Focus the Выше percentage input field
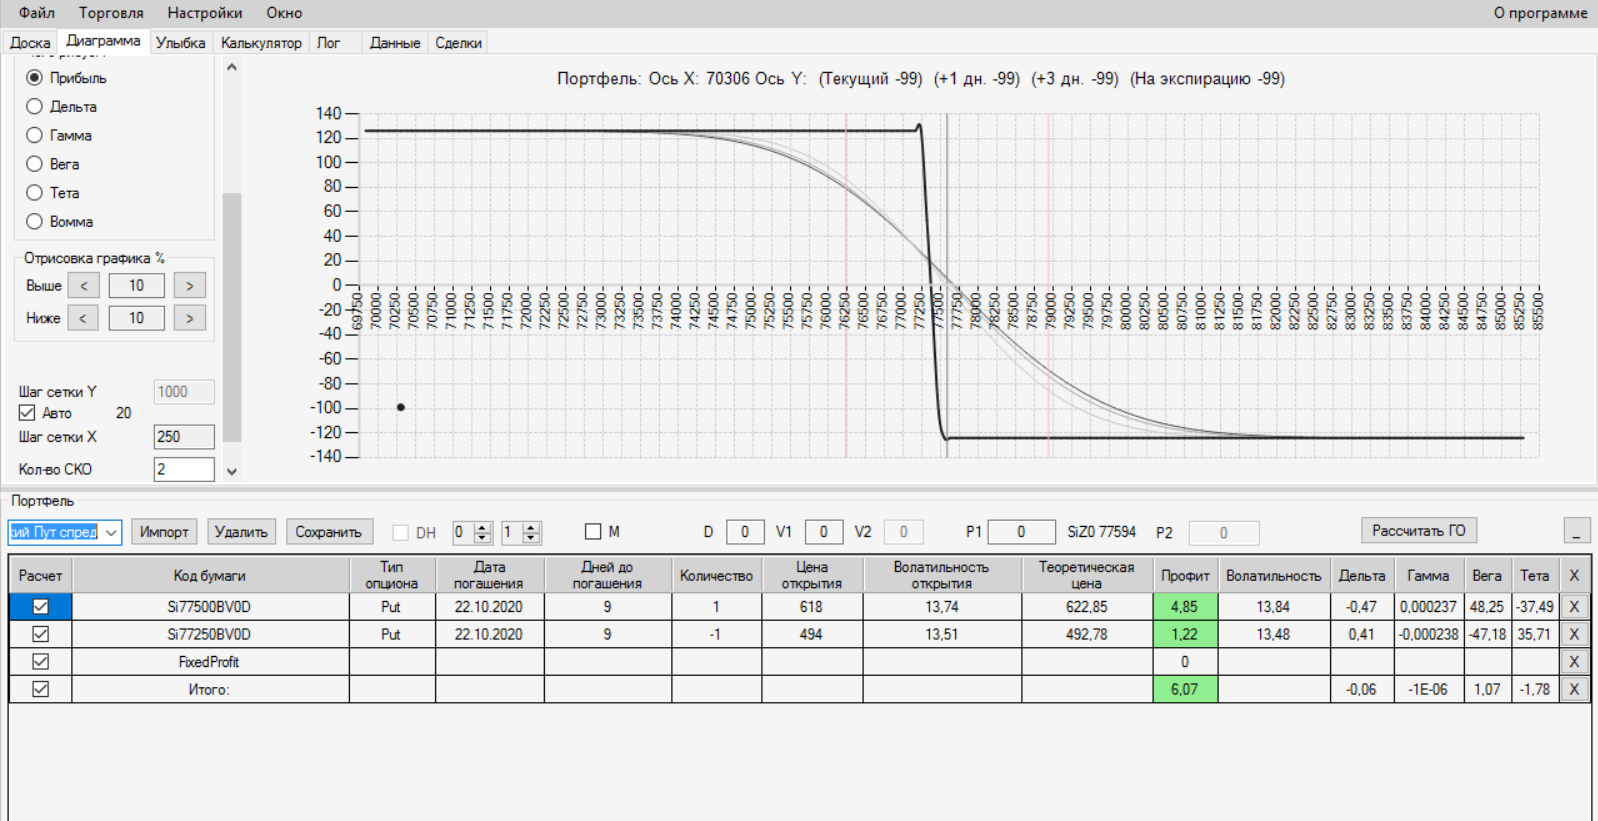Image resolution: width=1598 pixels, height=821 pixels. 136,286
